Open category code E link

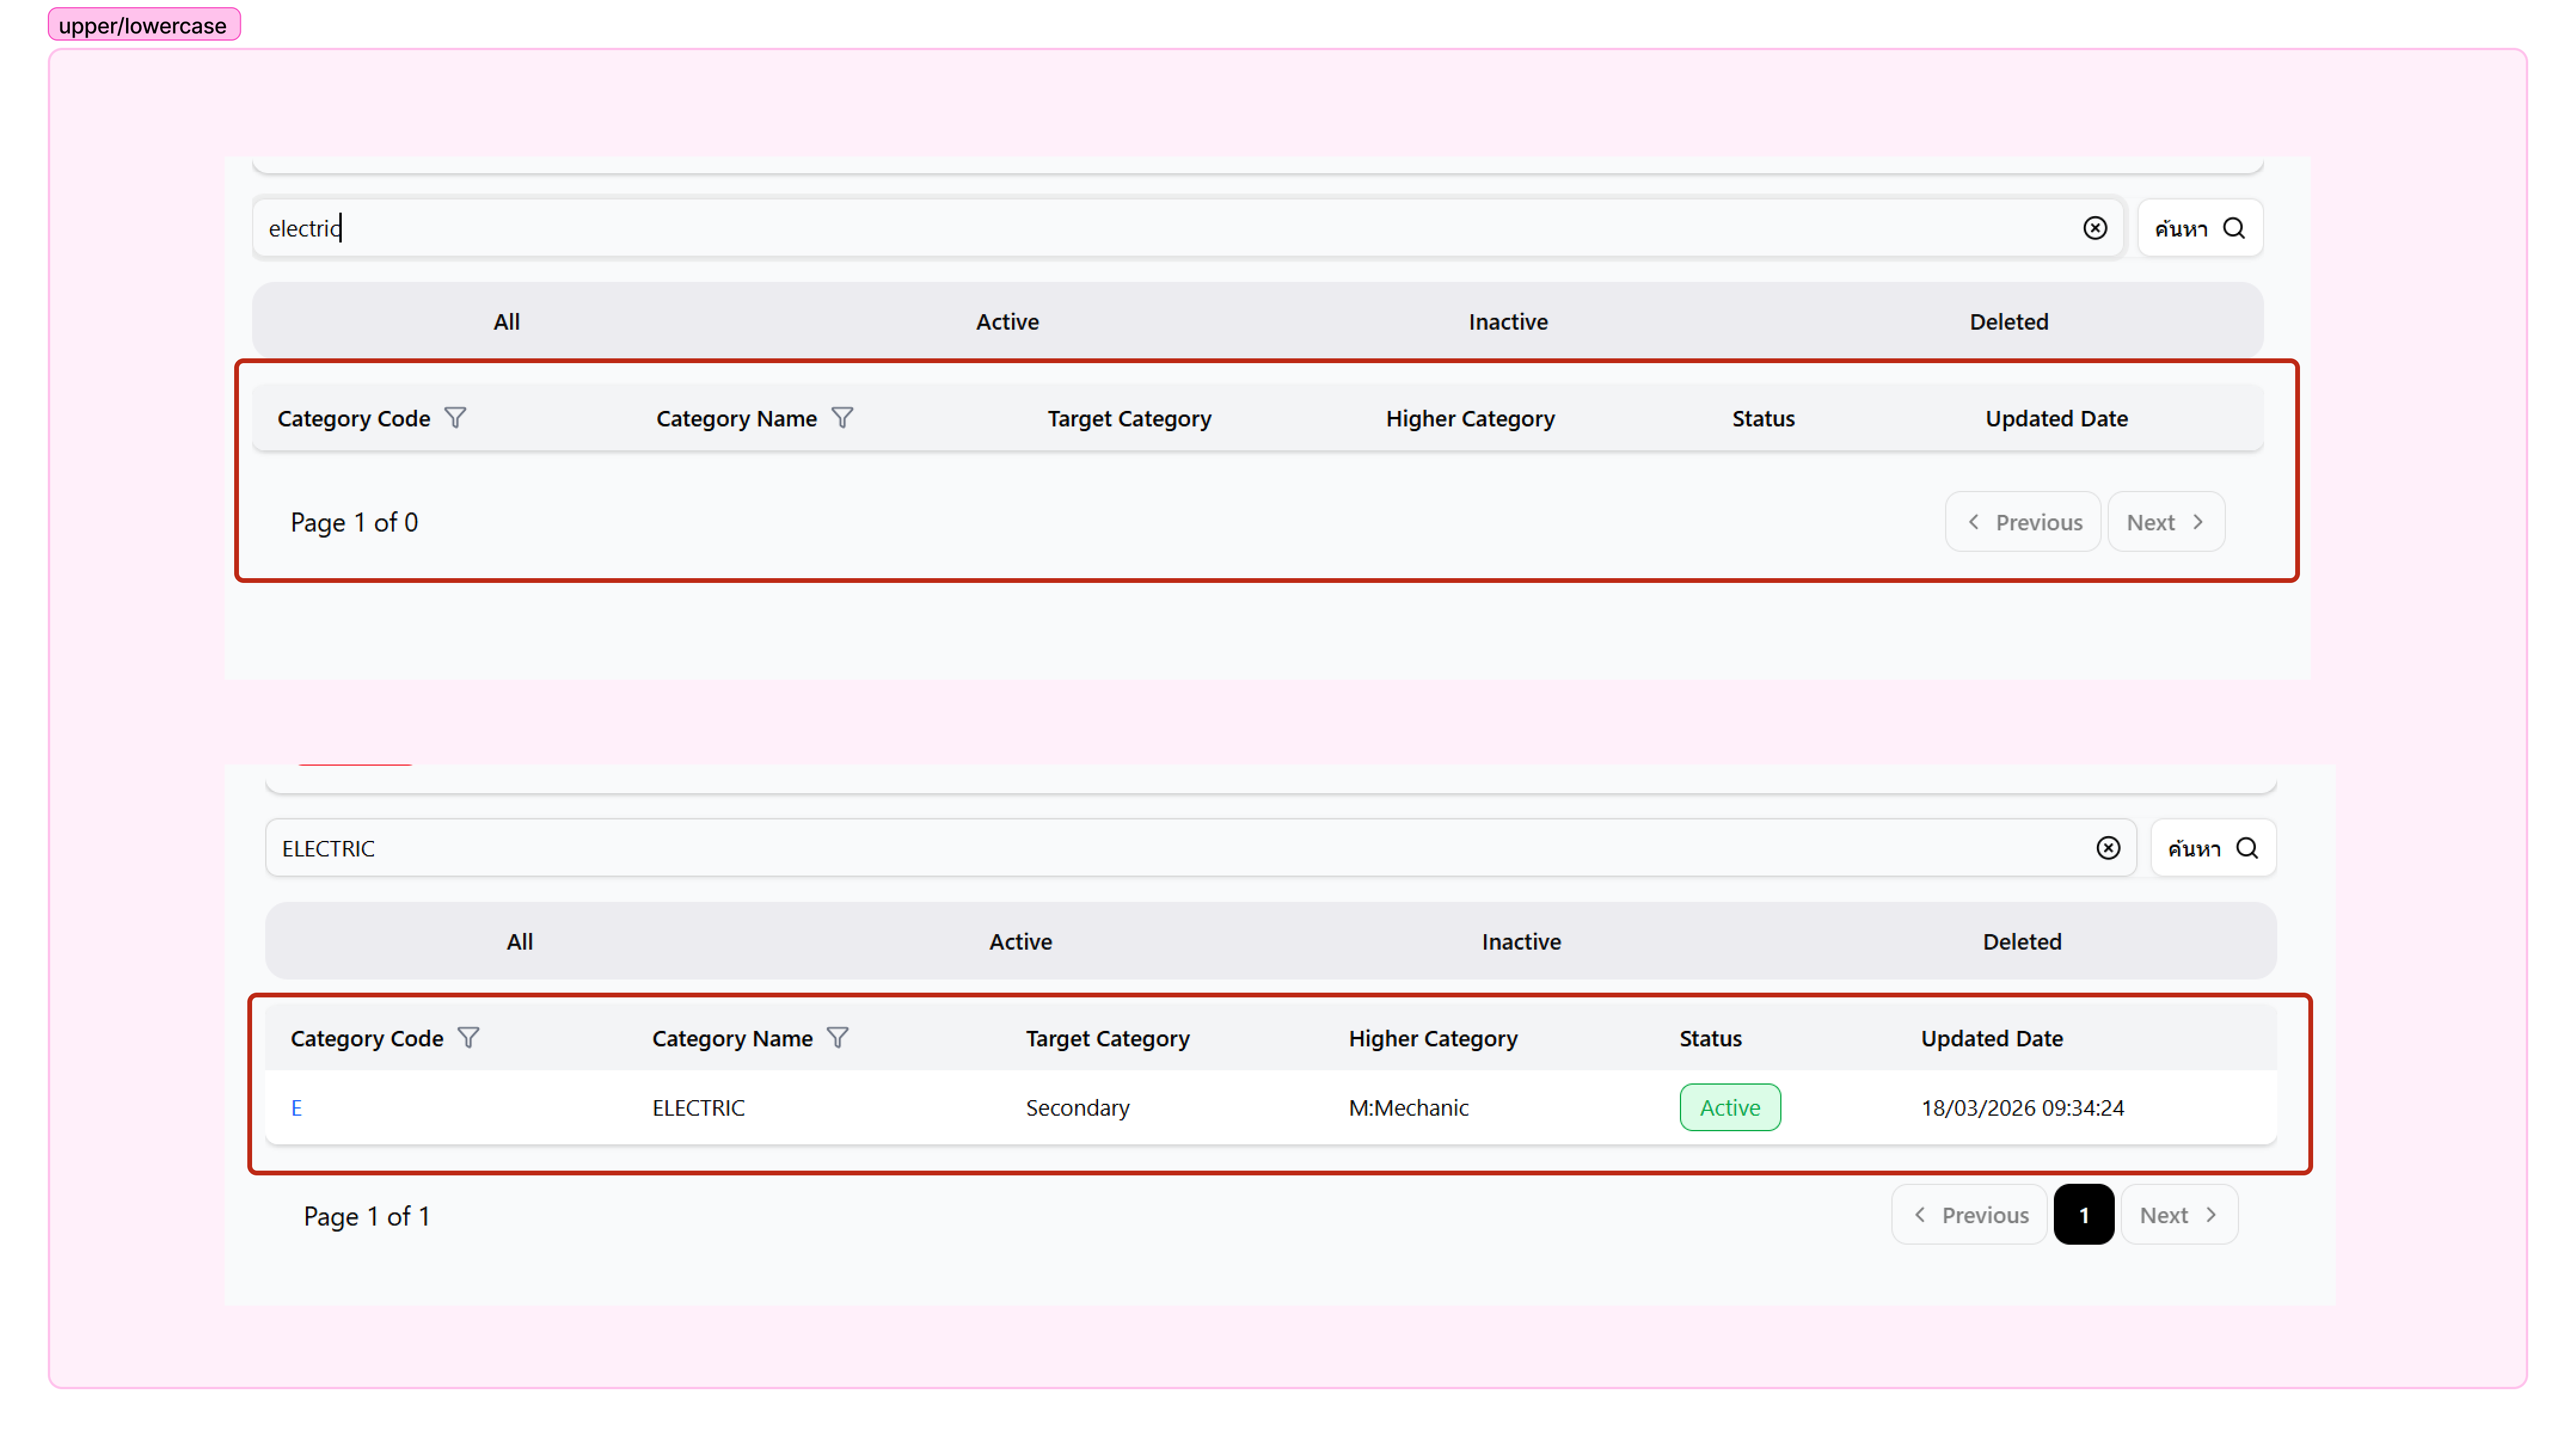[296, 1108]
